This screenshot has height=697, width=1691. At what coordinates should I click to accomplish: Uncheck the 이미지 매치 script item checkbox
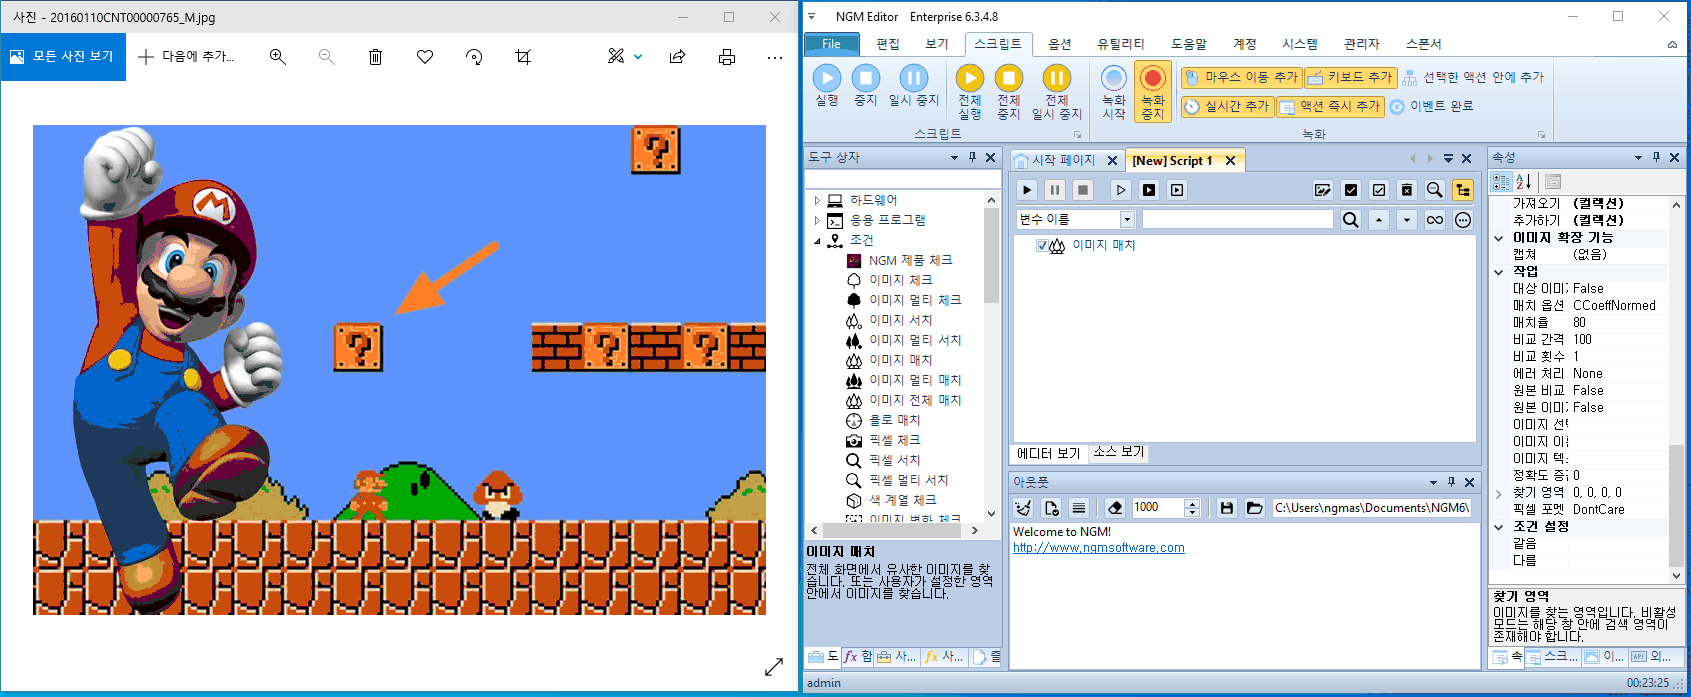click(x=1042, y=245)
